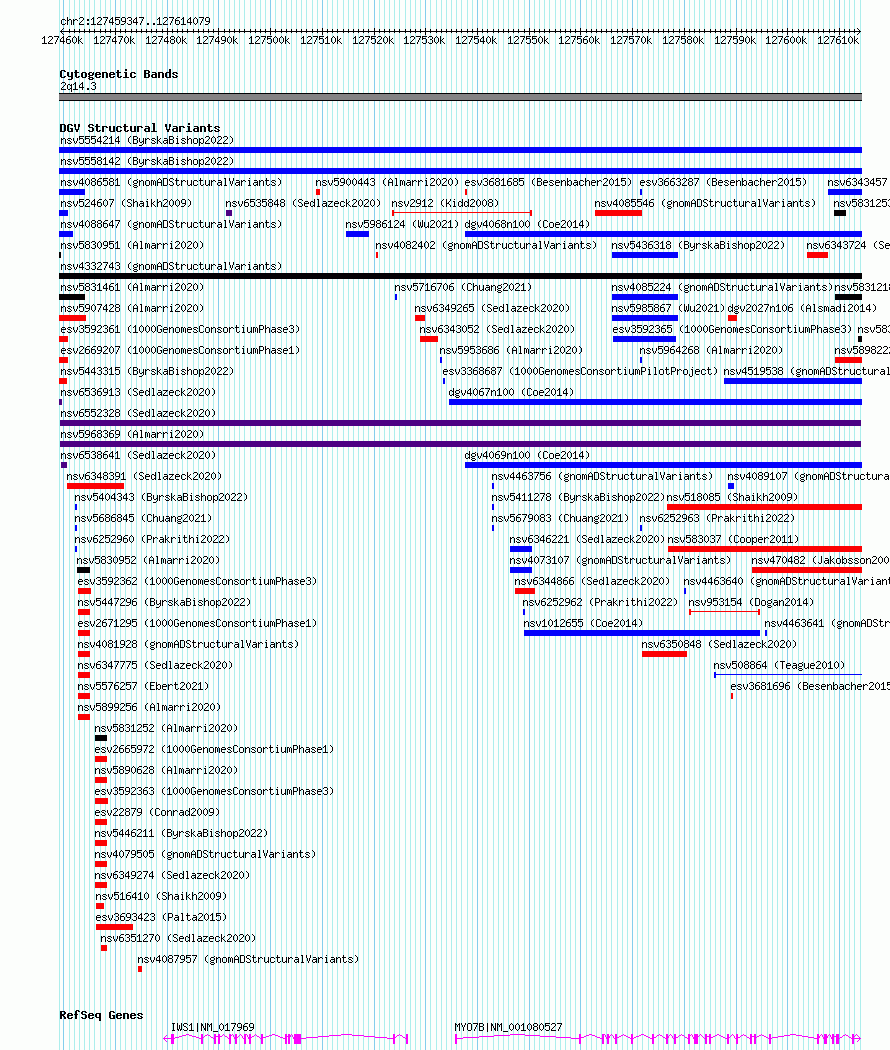Open esv2669207 1000Genomes Phase1 label
The height and width of the screenshot is (1050, 890).
click(180, 350)
